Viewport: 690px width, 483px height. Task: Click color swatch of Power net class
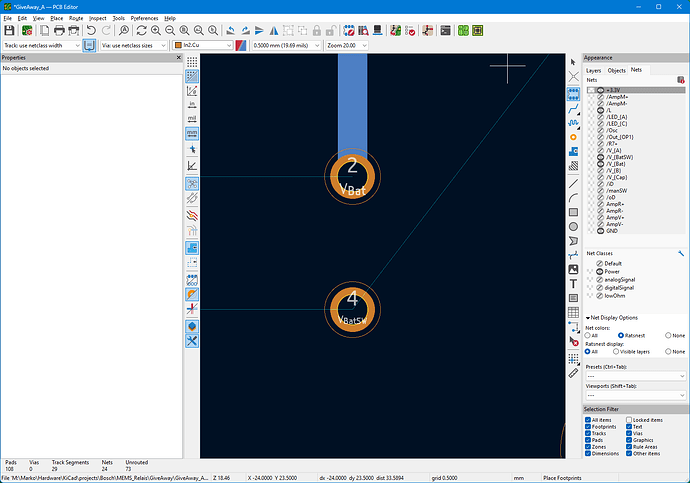590,272
